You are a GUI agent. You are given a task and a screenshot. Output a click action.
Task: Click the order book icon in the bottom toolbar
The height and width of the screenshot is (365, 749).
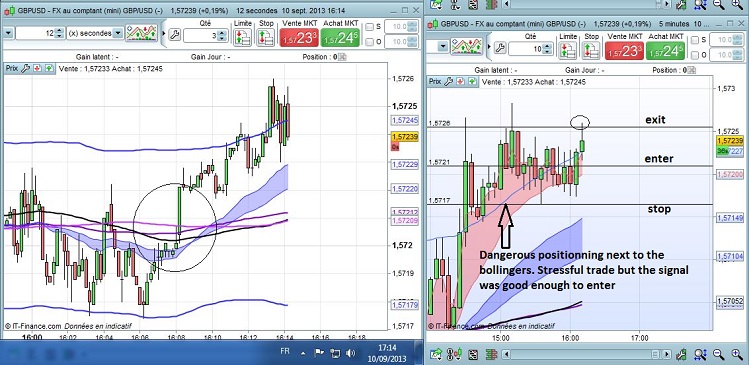click(x=492, y=354)
